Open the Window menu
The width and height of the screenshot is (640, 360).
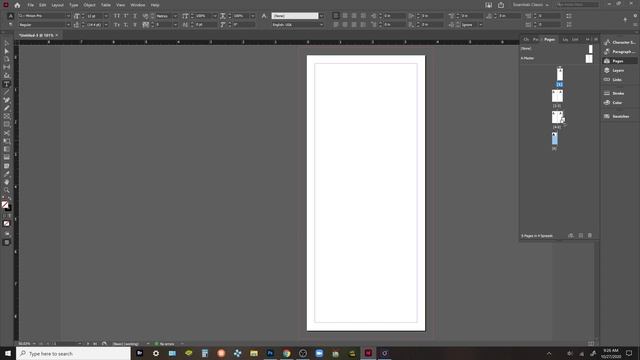coord(138,5)
